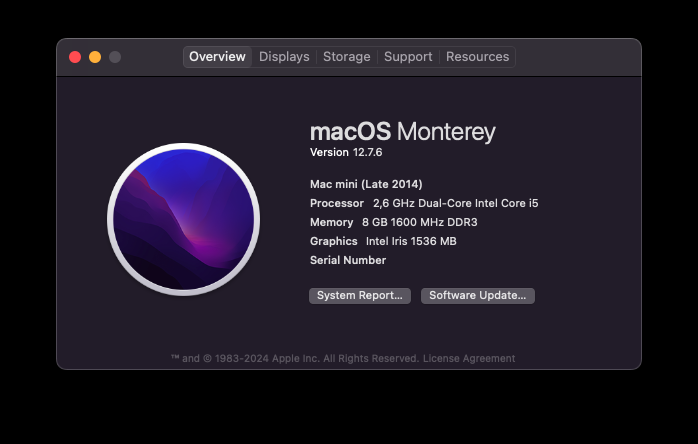Close the About This Mac window

point(75,57)
